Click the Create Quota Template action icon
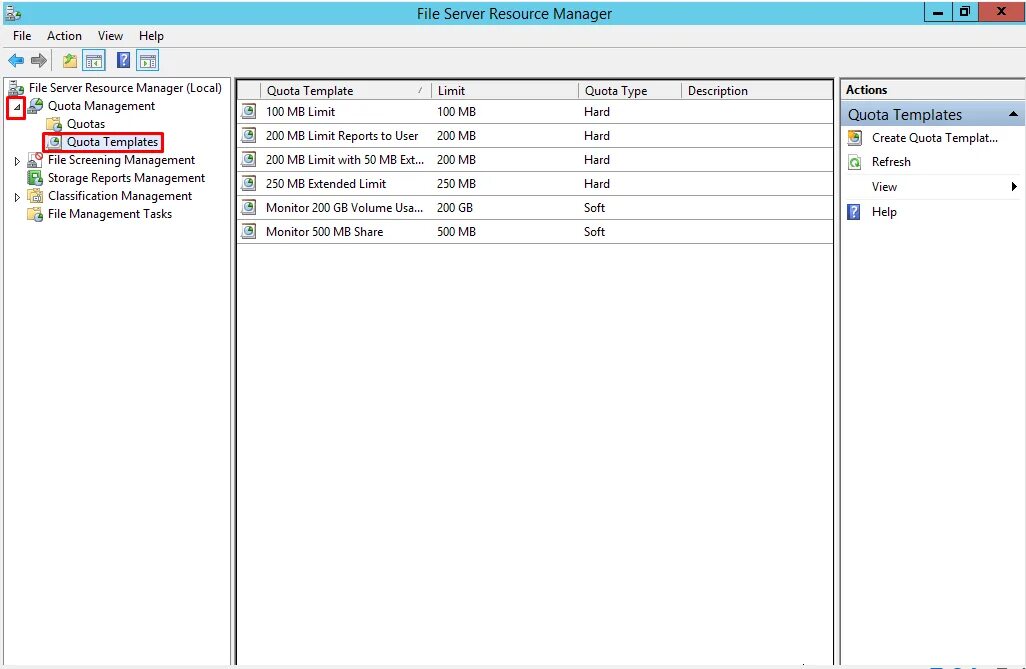The width and height of the screenshot is (1026, 669). coord(855,137)
